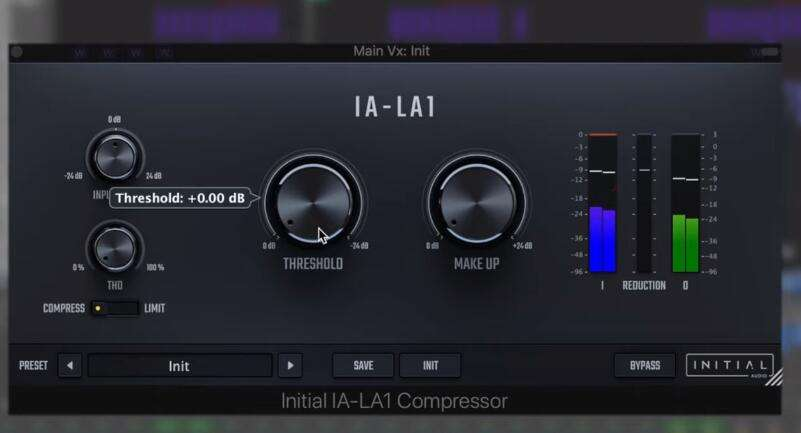Toggle the Compress/Limit mode switch
Screen dimensions: 801x433
(114, 308)
